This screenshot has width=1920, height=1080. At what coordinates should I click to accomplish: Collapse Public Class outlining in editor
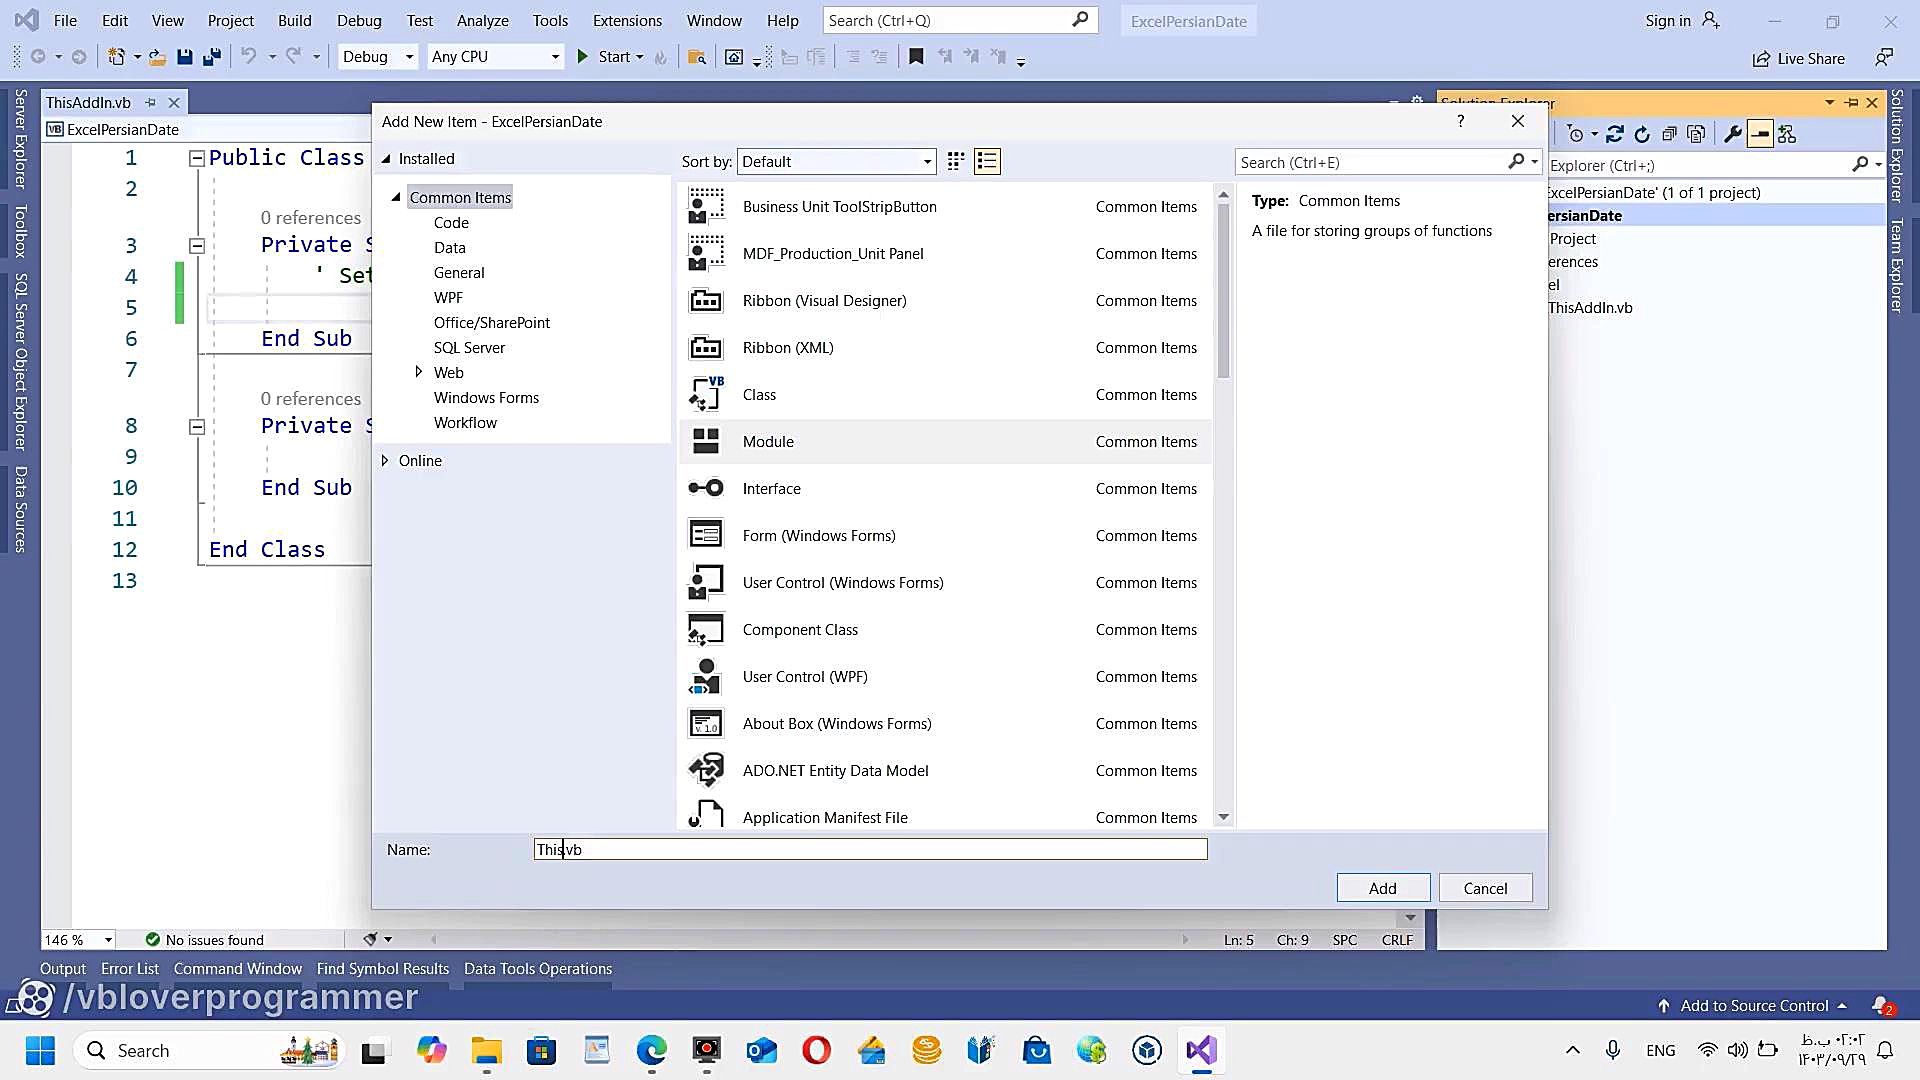(197, 158)
